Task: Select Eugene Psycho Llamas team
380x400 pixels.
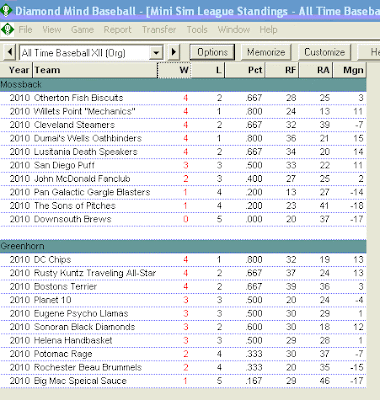Action: [183, 314]
